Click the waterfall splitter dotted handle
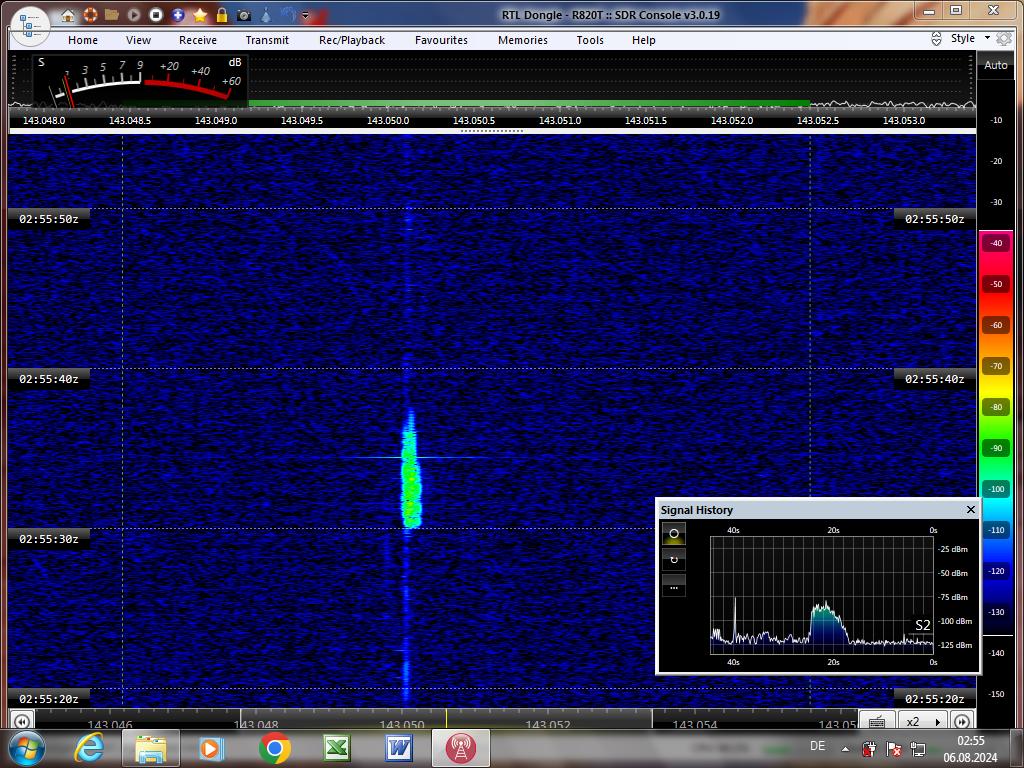The width and height of the screenshot is (1024, 768). (492, 131)
